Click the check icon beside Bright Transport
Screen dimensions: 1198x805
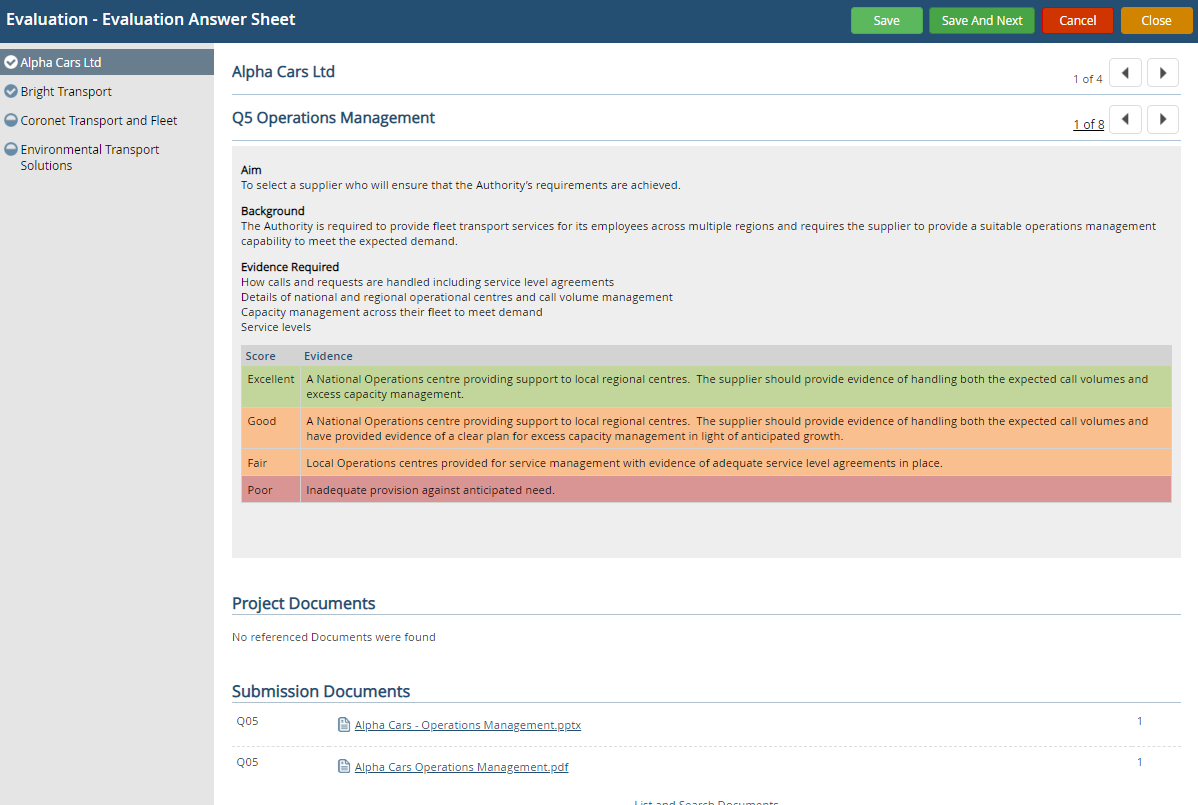(12, 91)
